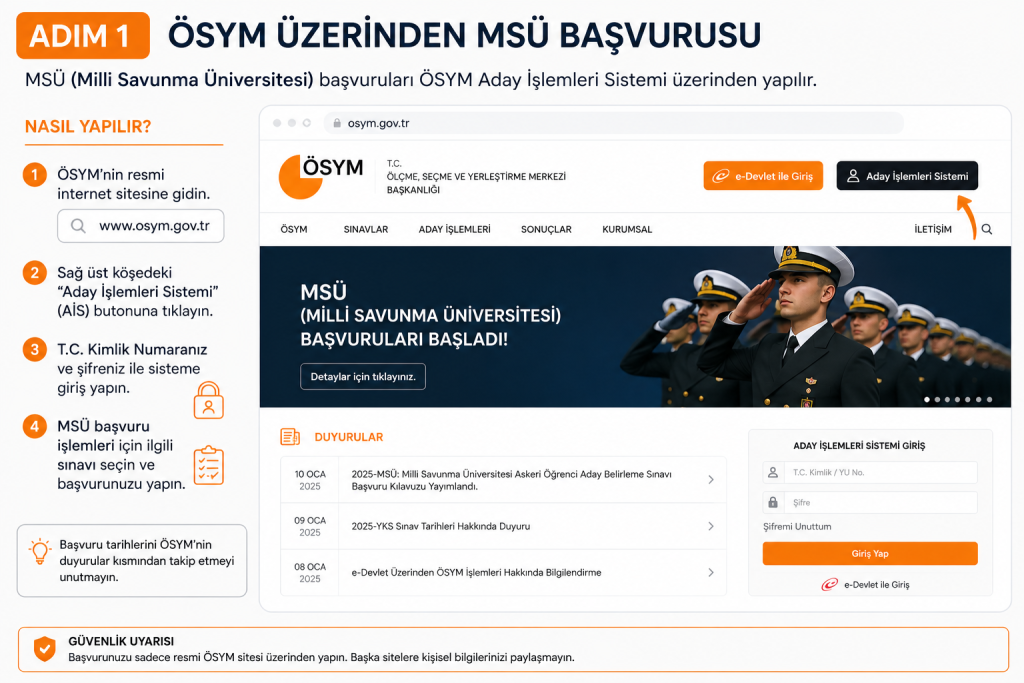This screenshot has height=683, width=1024.
Task: Open the 2025-YKS Sınav Tarihleri Hakkında Duyuru
Action: [441, 526]
